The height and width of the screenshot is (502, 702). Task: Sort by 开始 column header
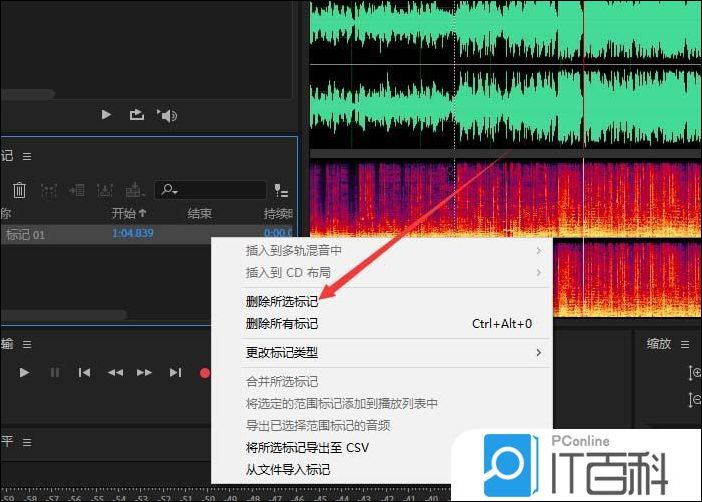(x=129, y=213)
